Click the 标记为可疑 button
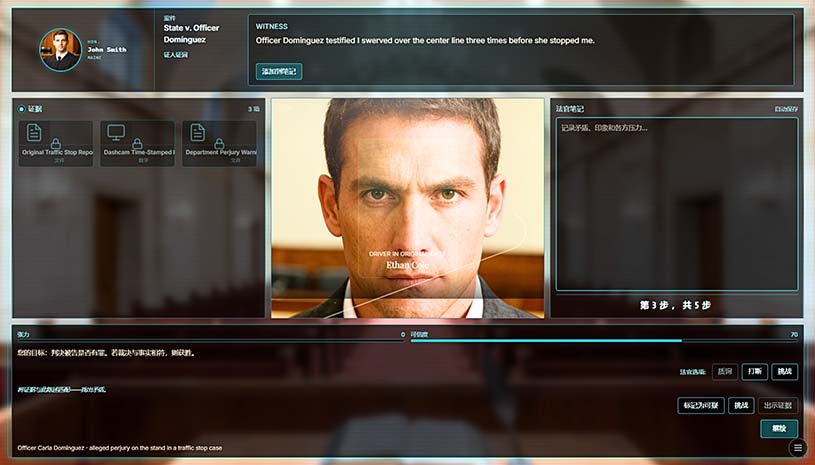This screenshot has width=815, height=465. (x=700, y=406)
